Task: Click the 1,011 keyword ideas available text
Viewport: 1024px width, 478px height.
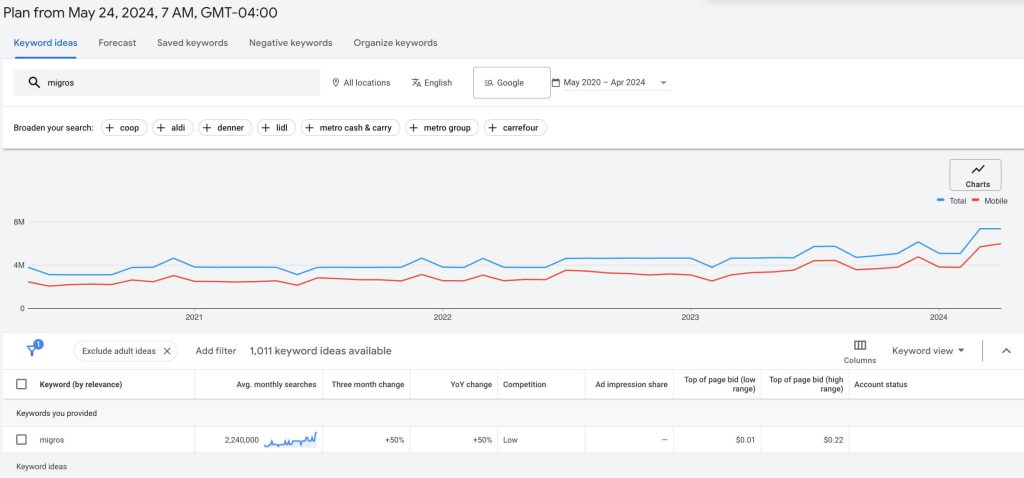Action: pos(321,351)
